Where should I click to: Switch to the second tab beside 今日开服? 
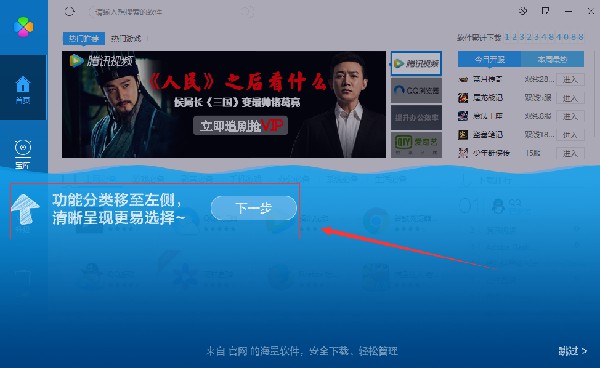click(552, 59)
